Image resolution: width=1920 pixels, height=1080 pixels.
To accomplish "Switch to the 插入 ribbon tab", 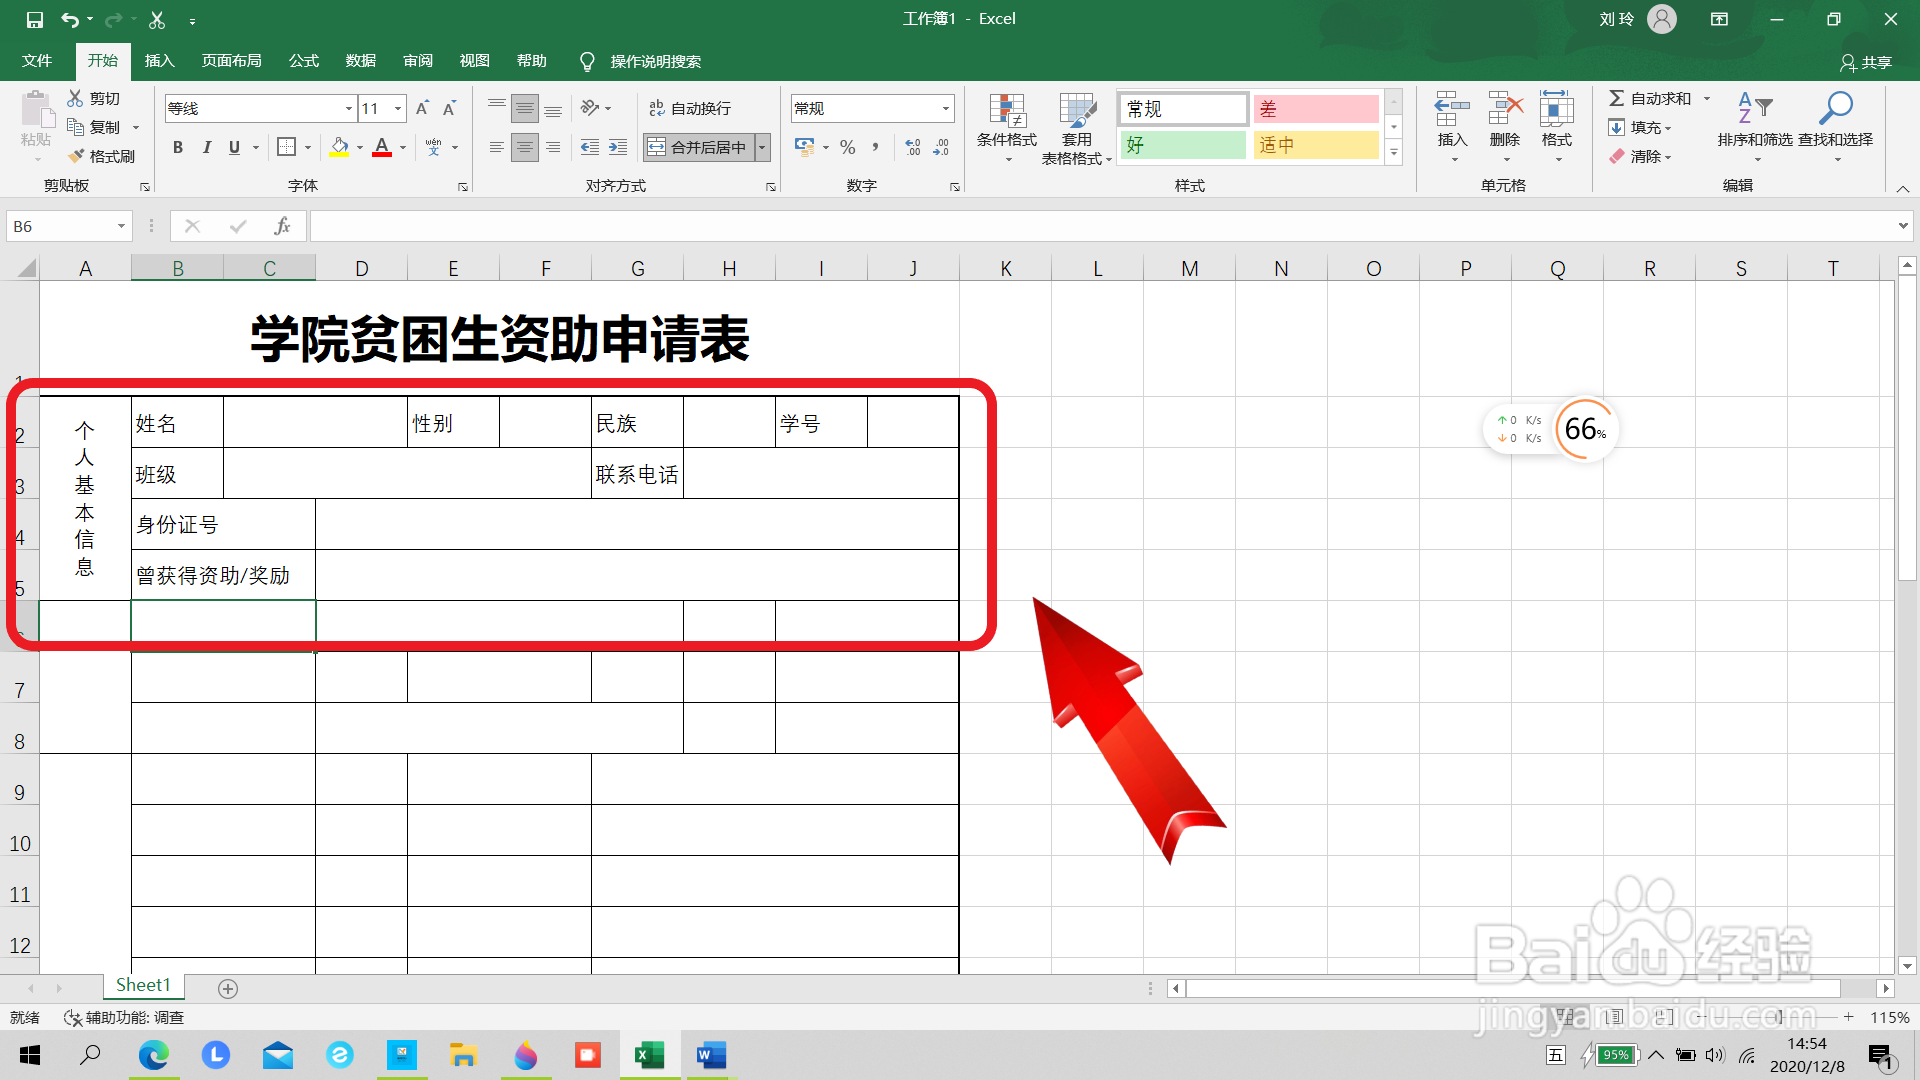I will (159, 61).
